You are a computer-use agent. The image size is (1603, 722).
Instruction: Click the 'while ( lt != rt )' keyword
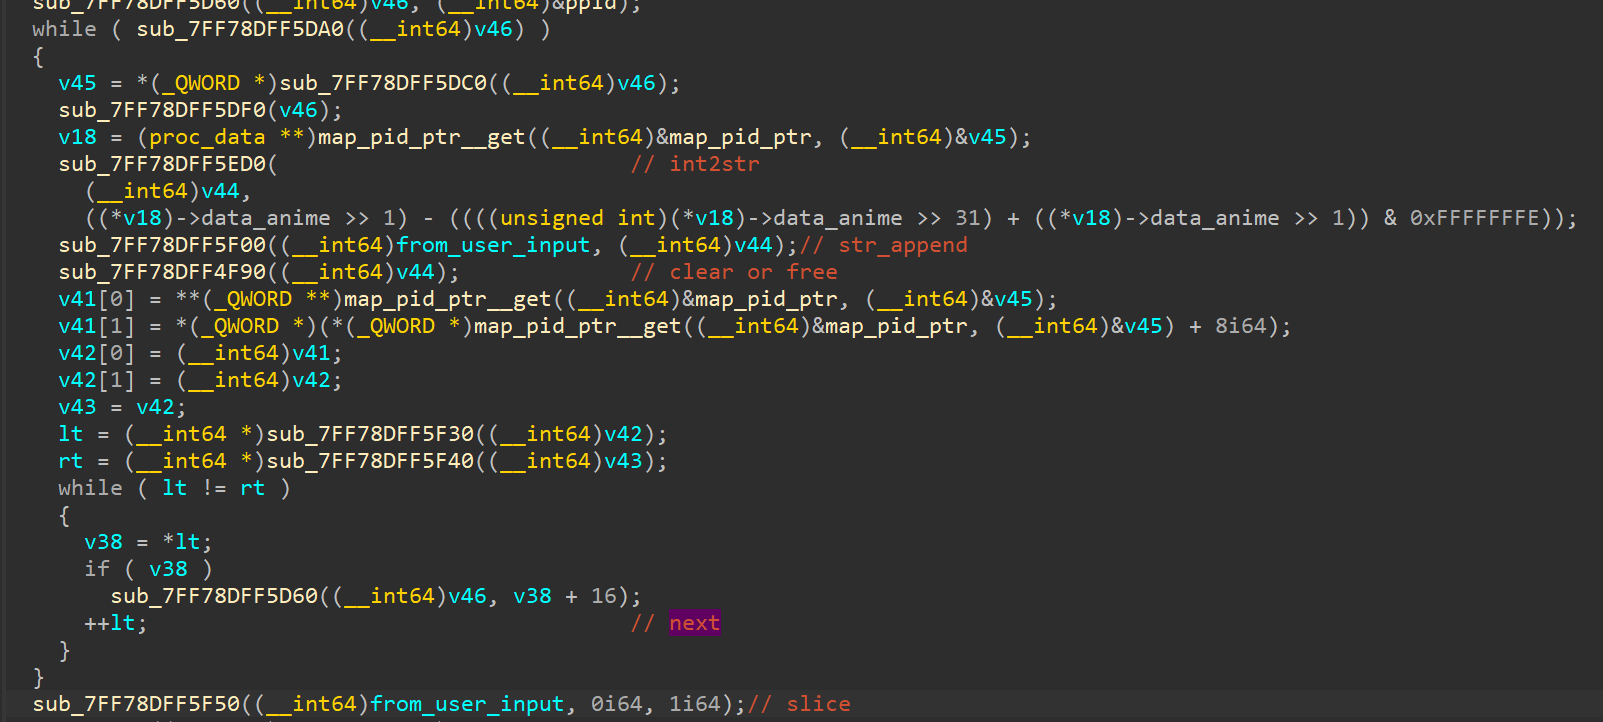coord(90,488)
